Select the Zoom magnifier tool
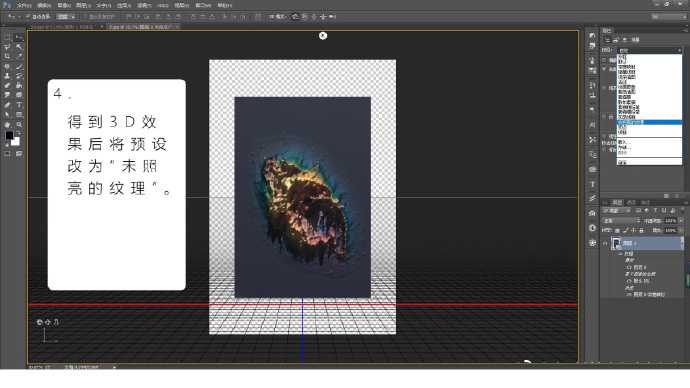Image resolution: width=690 pixels, height=388 pixels. [x=19, y=125]
